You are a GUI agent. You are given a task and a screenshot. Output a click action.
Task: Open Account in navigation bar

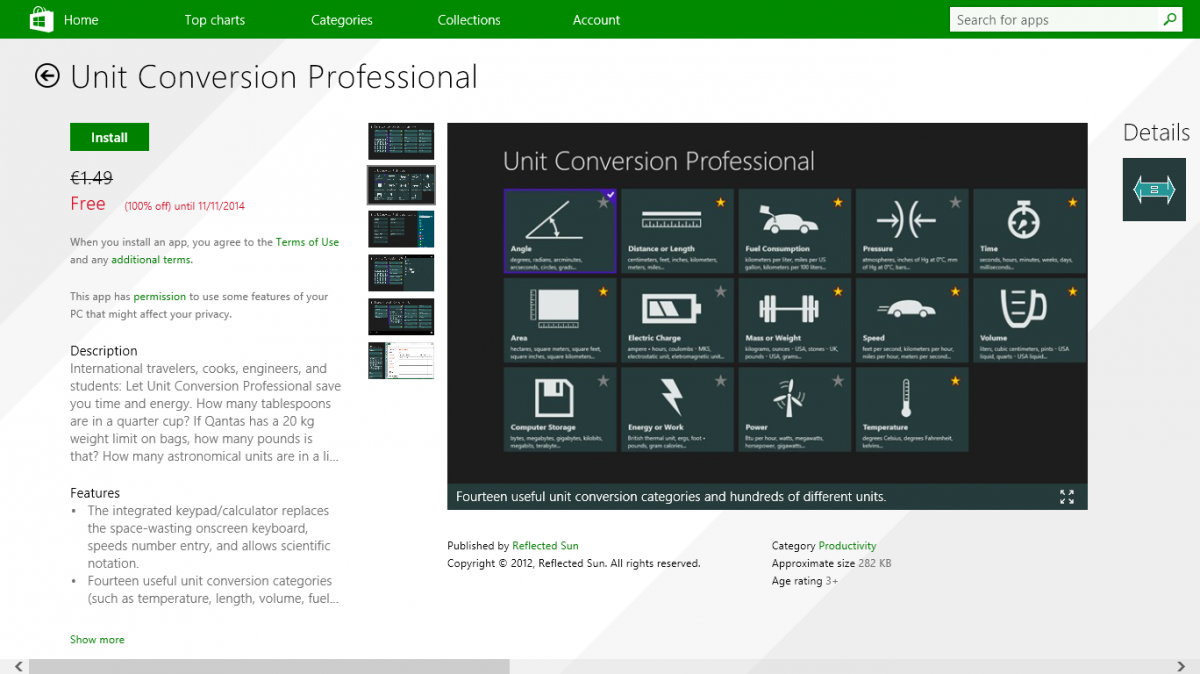[x=597, y=20]
